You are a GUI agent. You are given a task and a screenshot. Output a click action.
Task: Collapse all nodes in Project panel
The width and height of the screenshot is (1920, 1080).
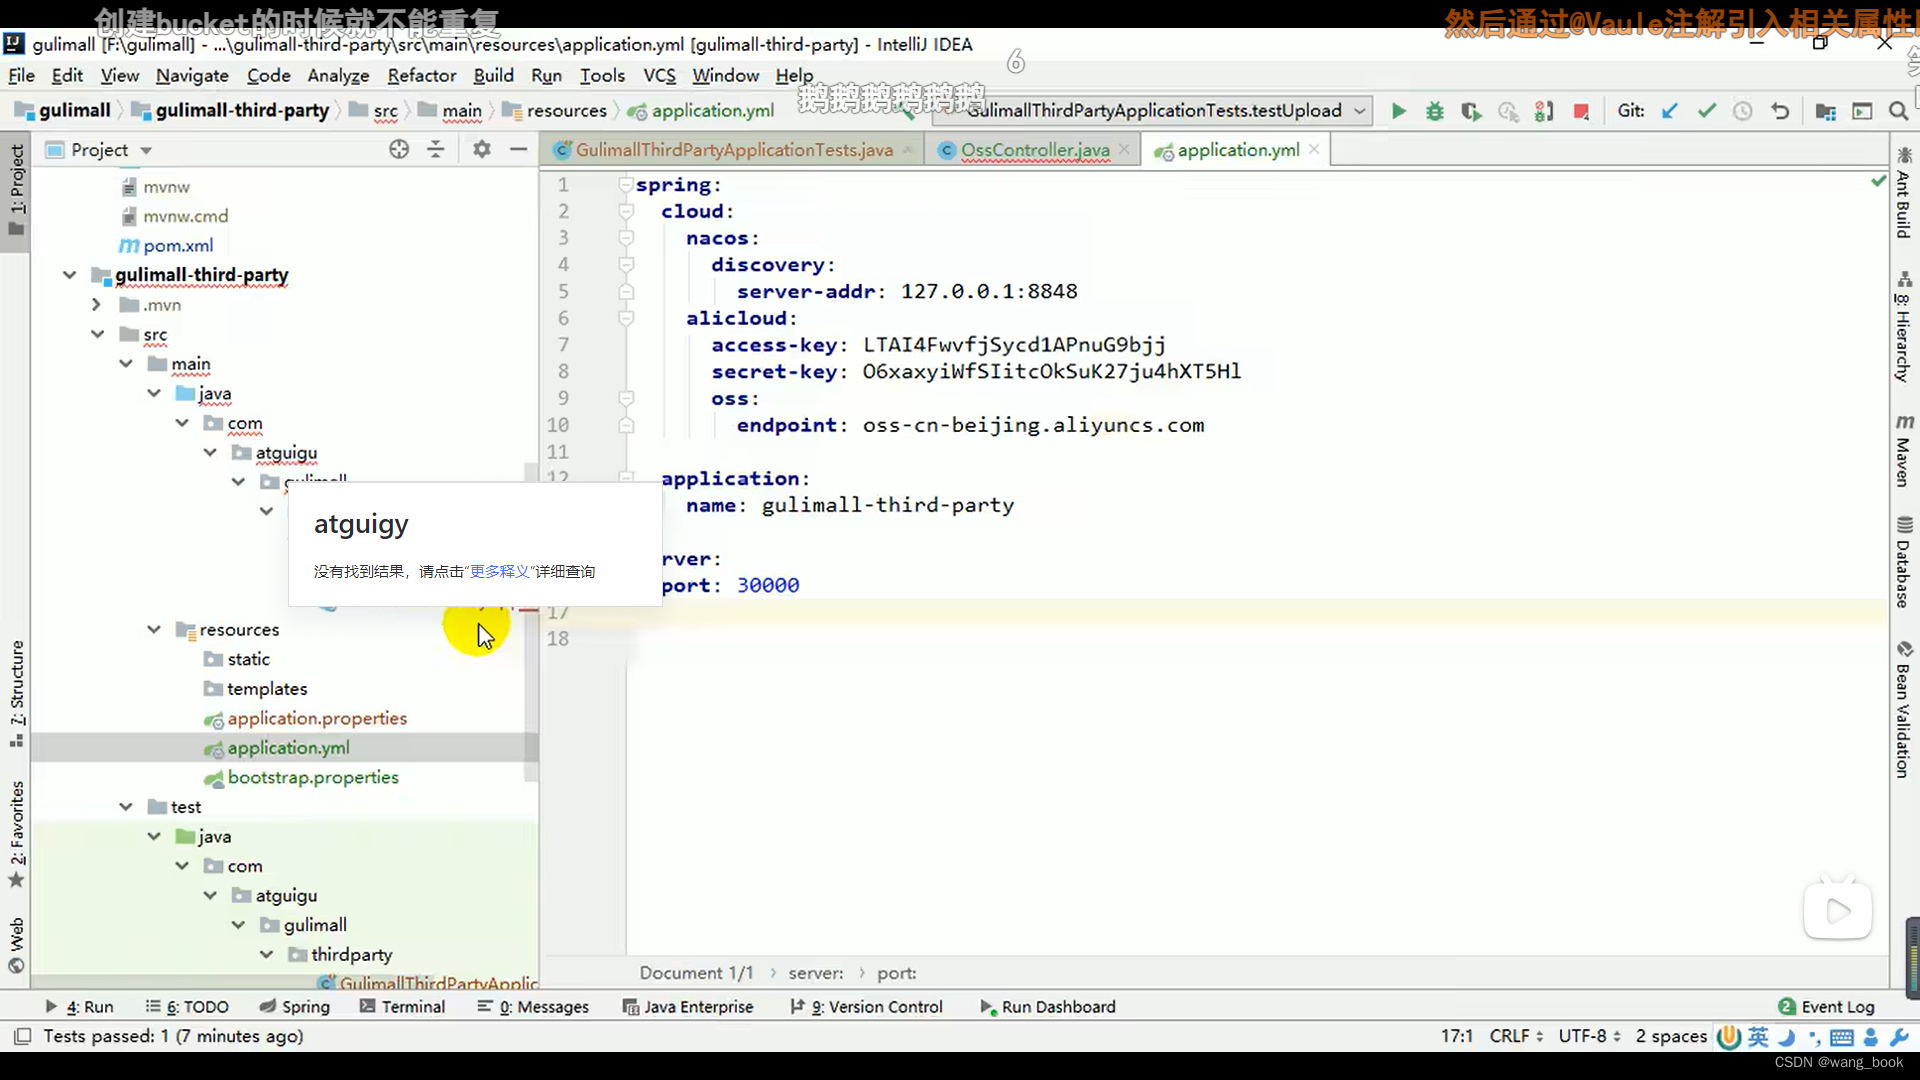436,150
